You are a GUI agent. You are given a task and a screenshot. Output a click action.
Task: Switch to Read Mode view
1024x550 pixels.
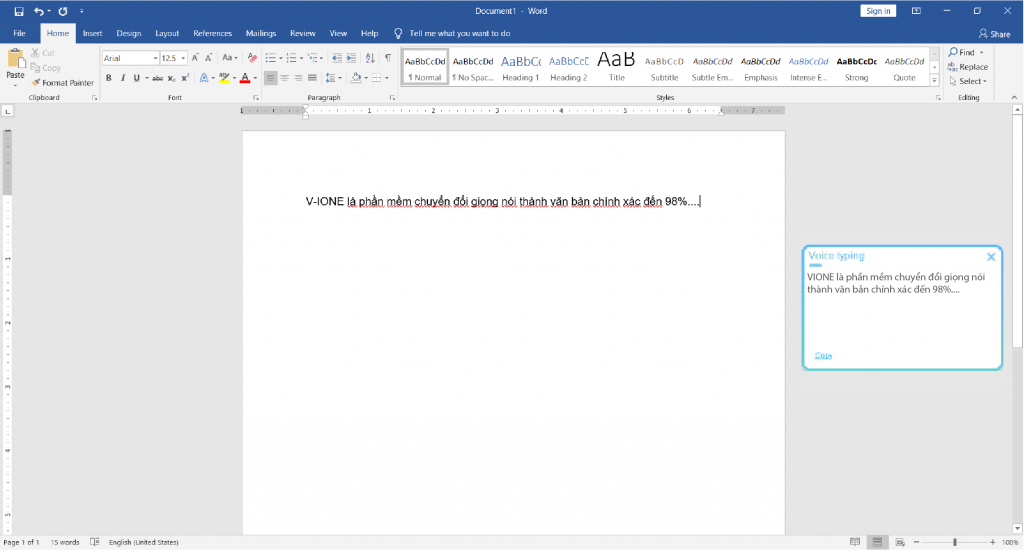854,542
